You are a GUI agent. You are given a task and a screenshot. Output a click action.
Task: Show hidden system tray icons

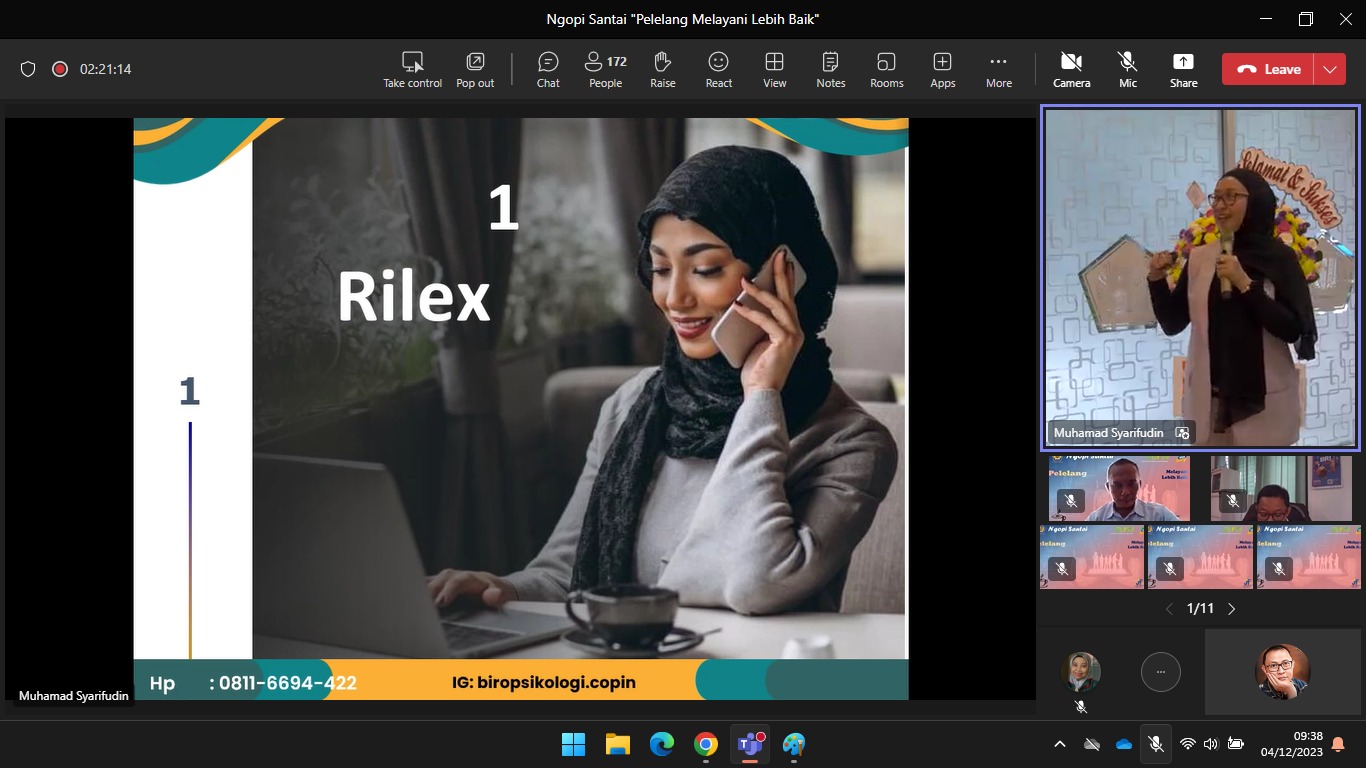click(x=1060, y=744)
